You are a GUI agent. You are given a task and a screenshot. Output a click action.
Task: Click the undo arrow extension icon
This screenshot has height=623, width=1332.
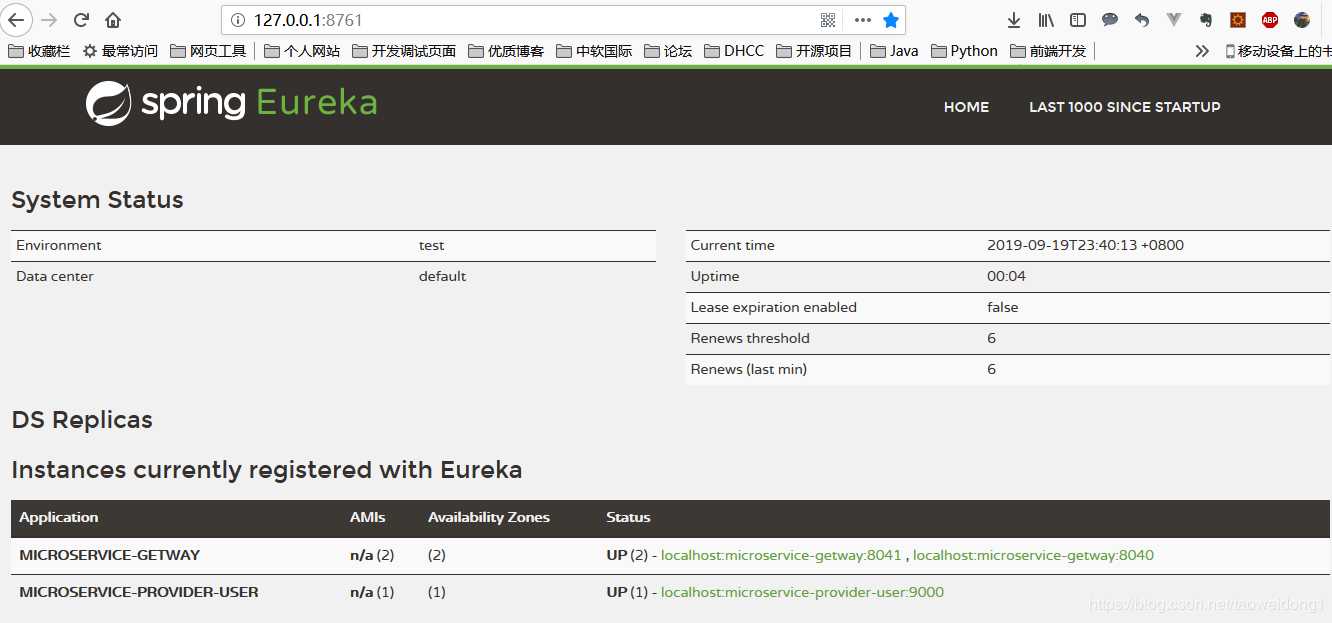[x=1142, y=20]
